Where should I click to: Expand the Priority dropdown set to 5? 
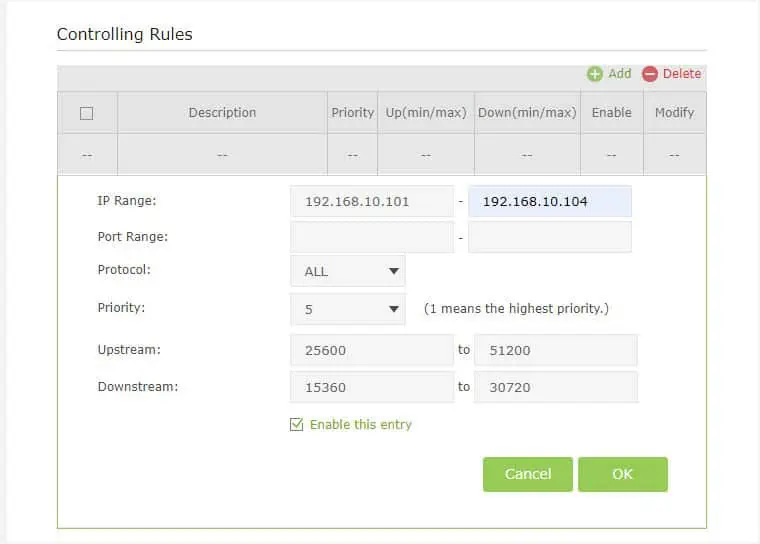[347, 309]
